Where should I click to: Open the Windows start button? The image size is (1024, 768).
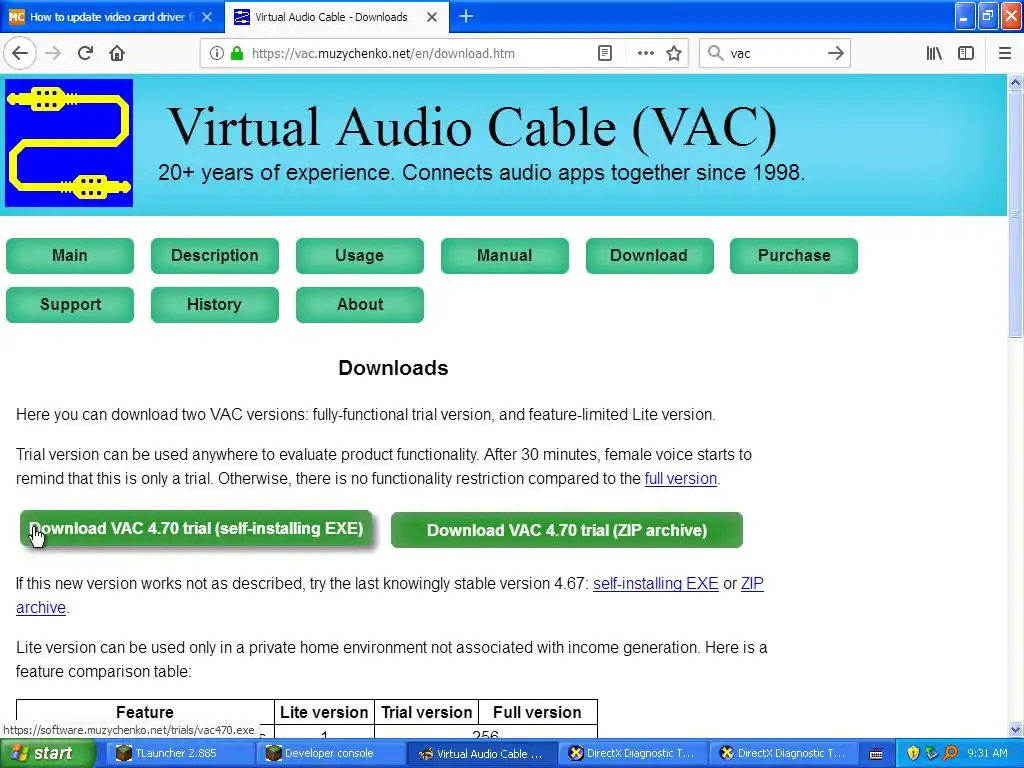[x=46, y=753]
